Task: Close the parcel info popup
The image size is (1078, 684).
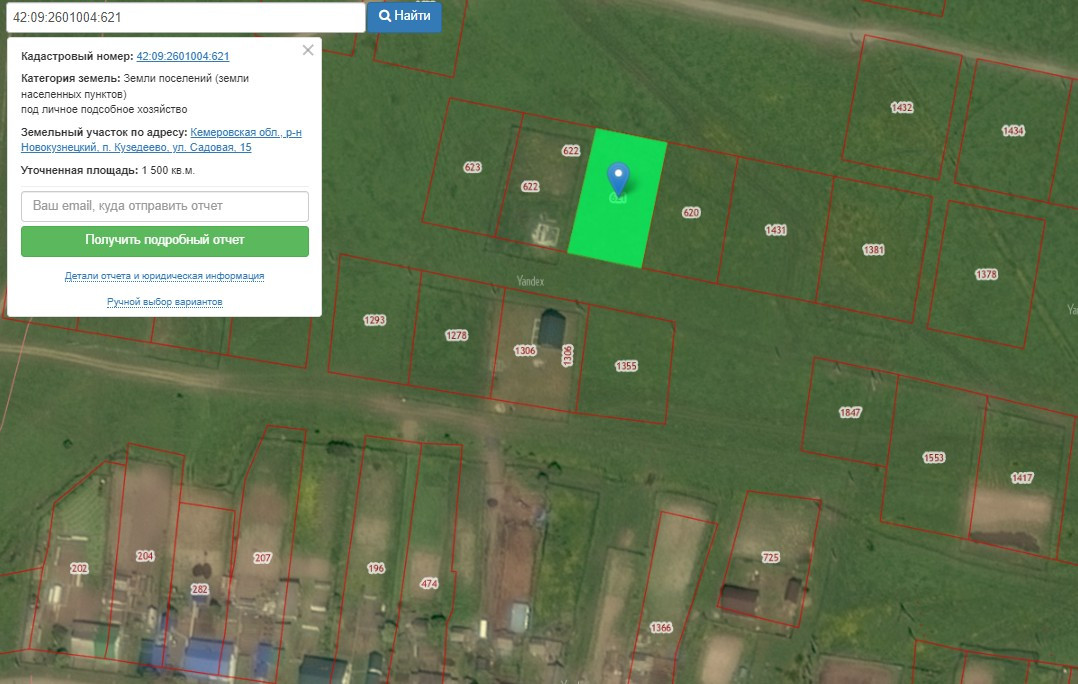Action: coord(308,50)
